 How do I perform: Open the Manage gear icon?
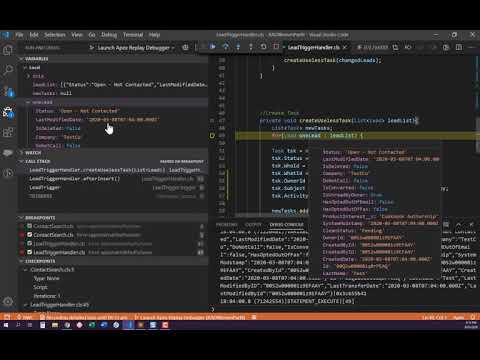coord(8,301)
